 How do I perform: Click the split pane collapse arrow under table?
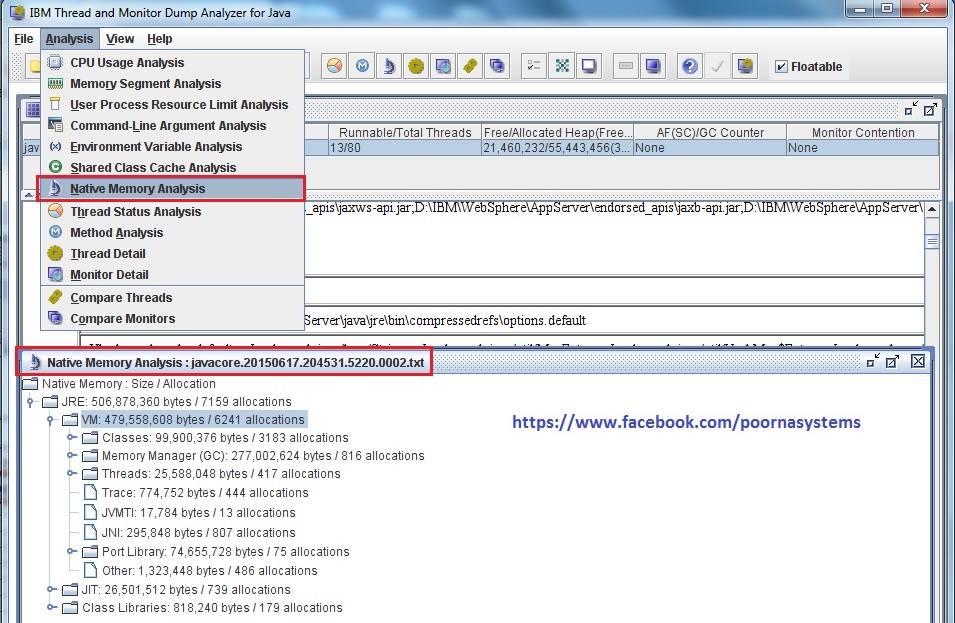29,195
